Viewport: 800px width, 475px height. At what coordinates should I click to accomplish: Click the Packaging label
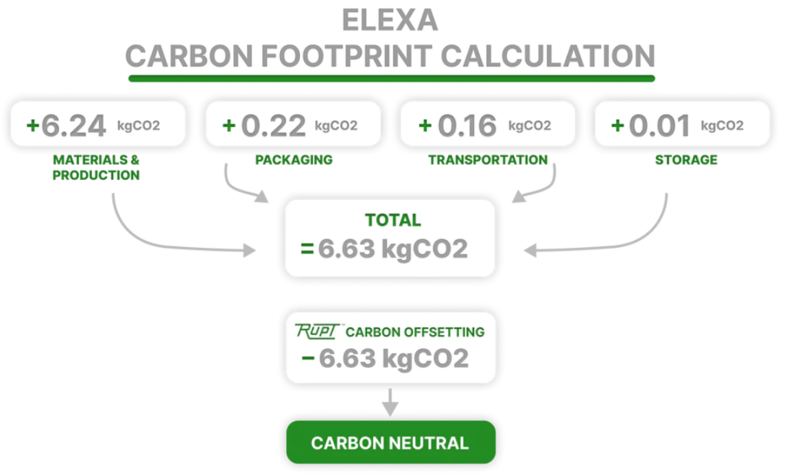click(292, 160)
